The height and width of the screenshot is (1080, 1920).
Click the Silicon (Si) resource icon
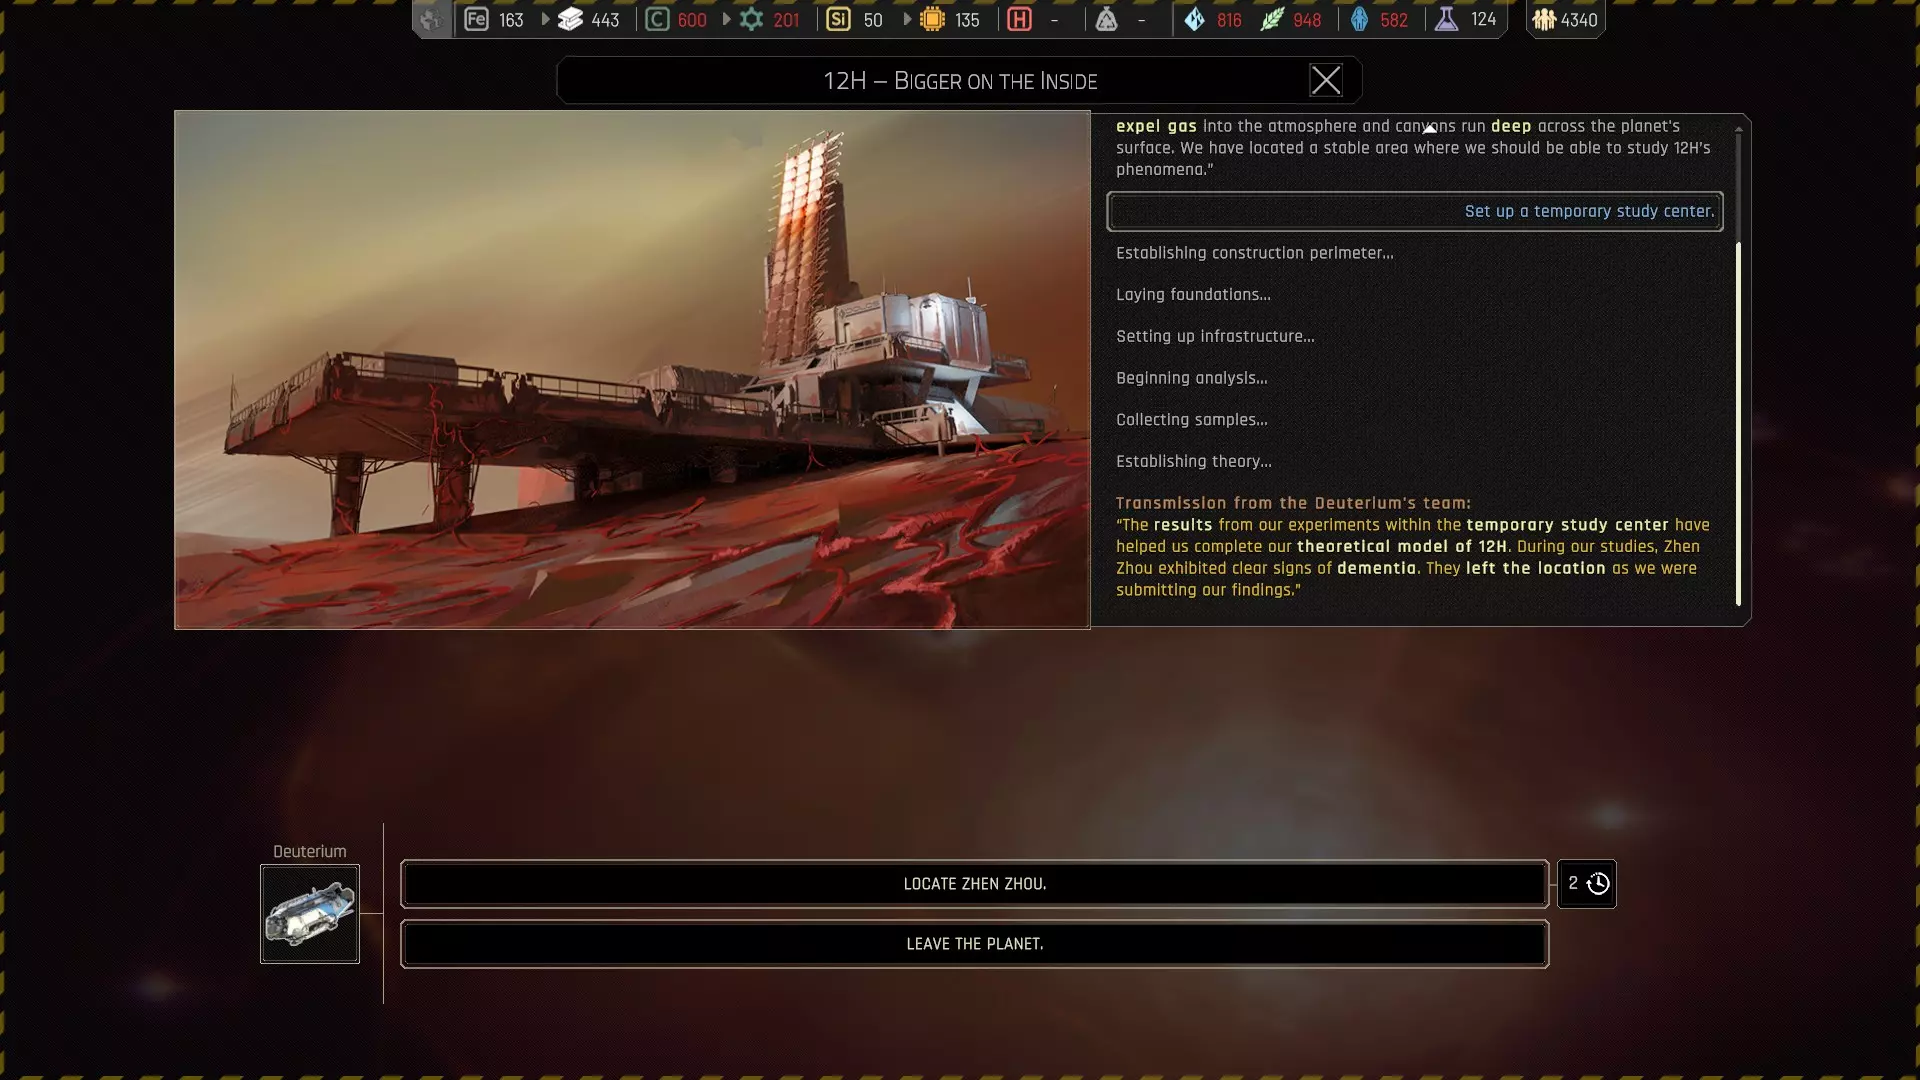click(x=838, y=19)
